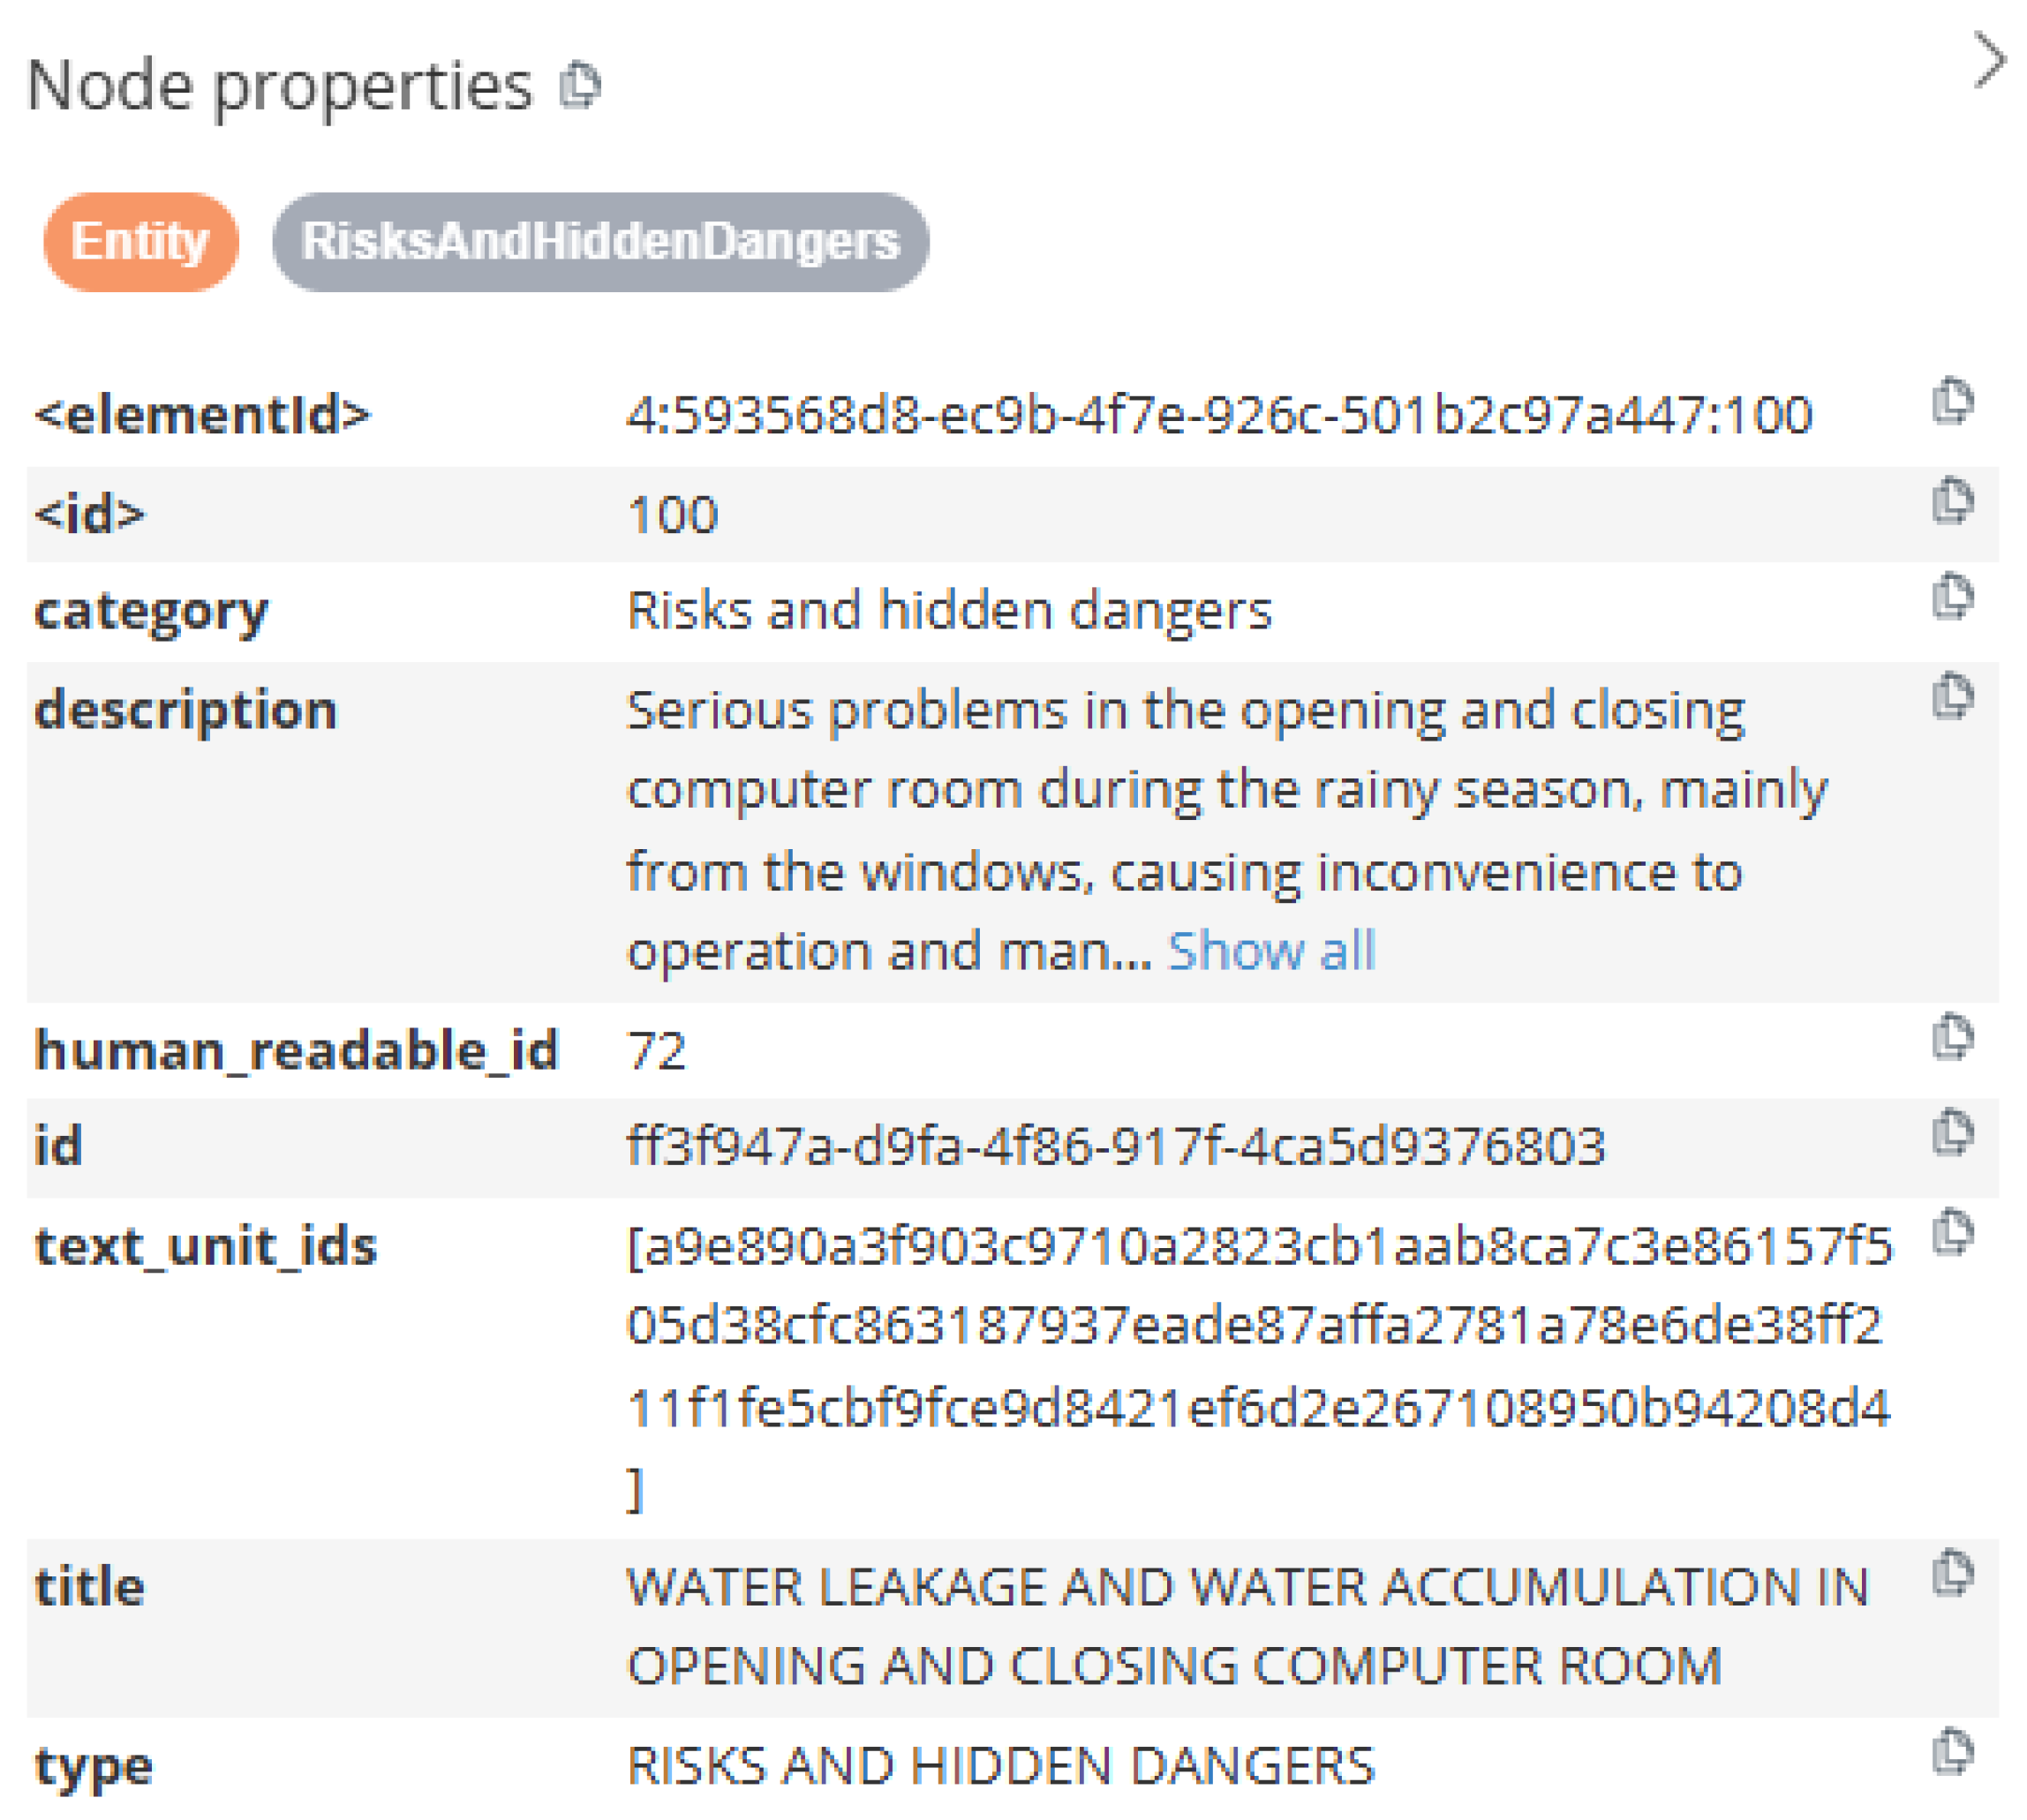This screenshot has width=2027, height=1820.
Task: Click the text_unit_ids hash list
Action: click(x=1258, y=1327)
